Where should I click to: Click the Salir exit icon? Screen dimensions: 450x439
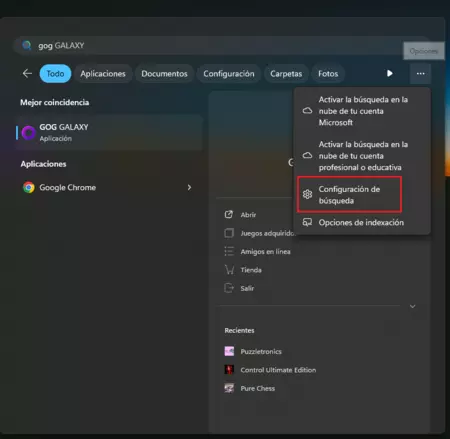pyautogui.click(x=229, y=288)
